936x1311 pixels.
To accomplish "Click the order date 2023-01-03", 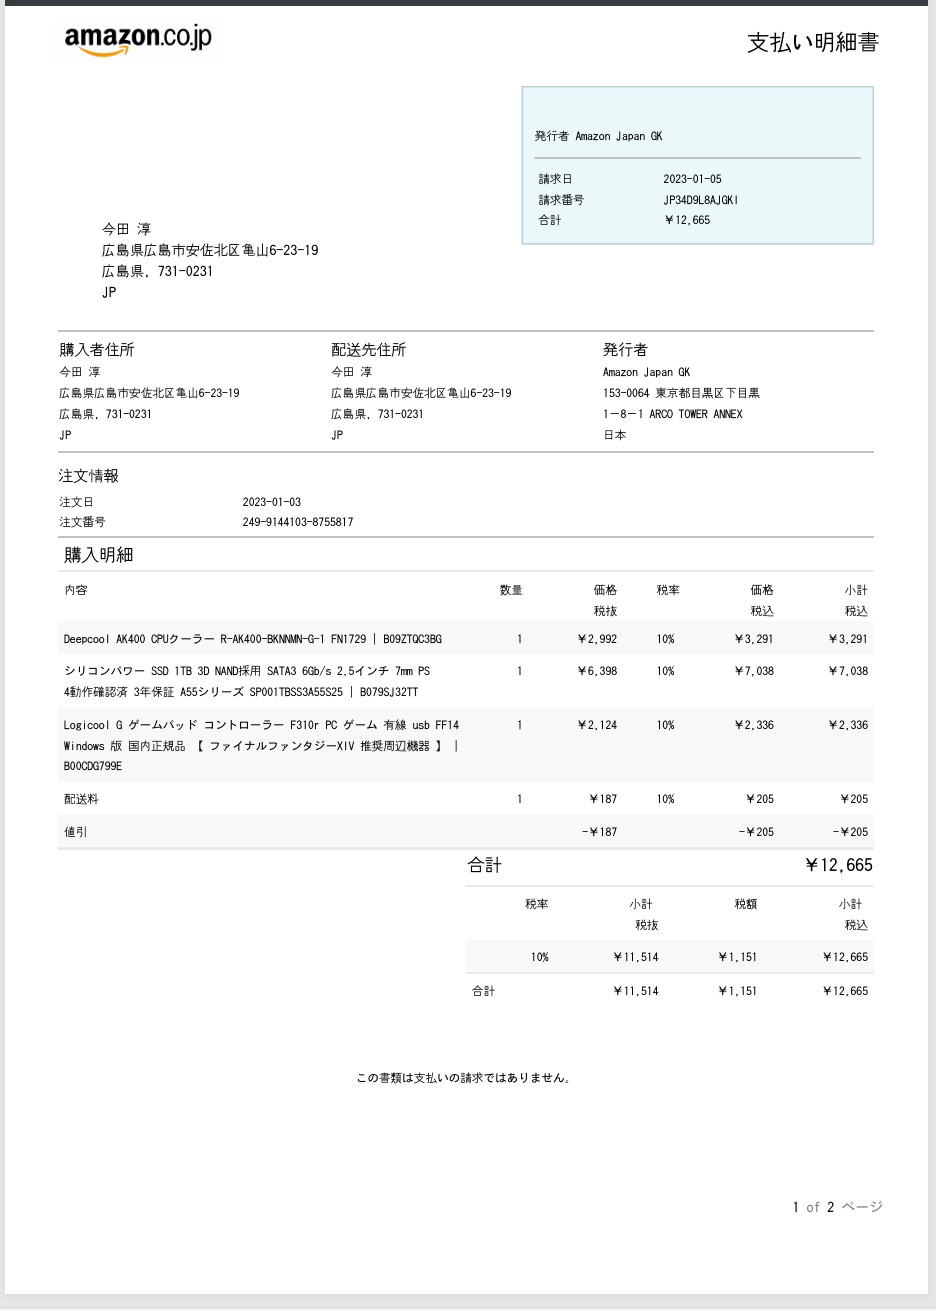I will point(271,502).
